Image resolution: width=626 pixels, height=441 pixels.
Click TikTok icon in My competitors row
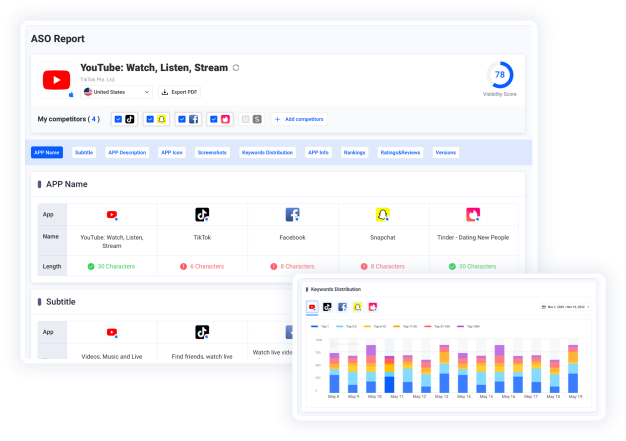point(130,119)
